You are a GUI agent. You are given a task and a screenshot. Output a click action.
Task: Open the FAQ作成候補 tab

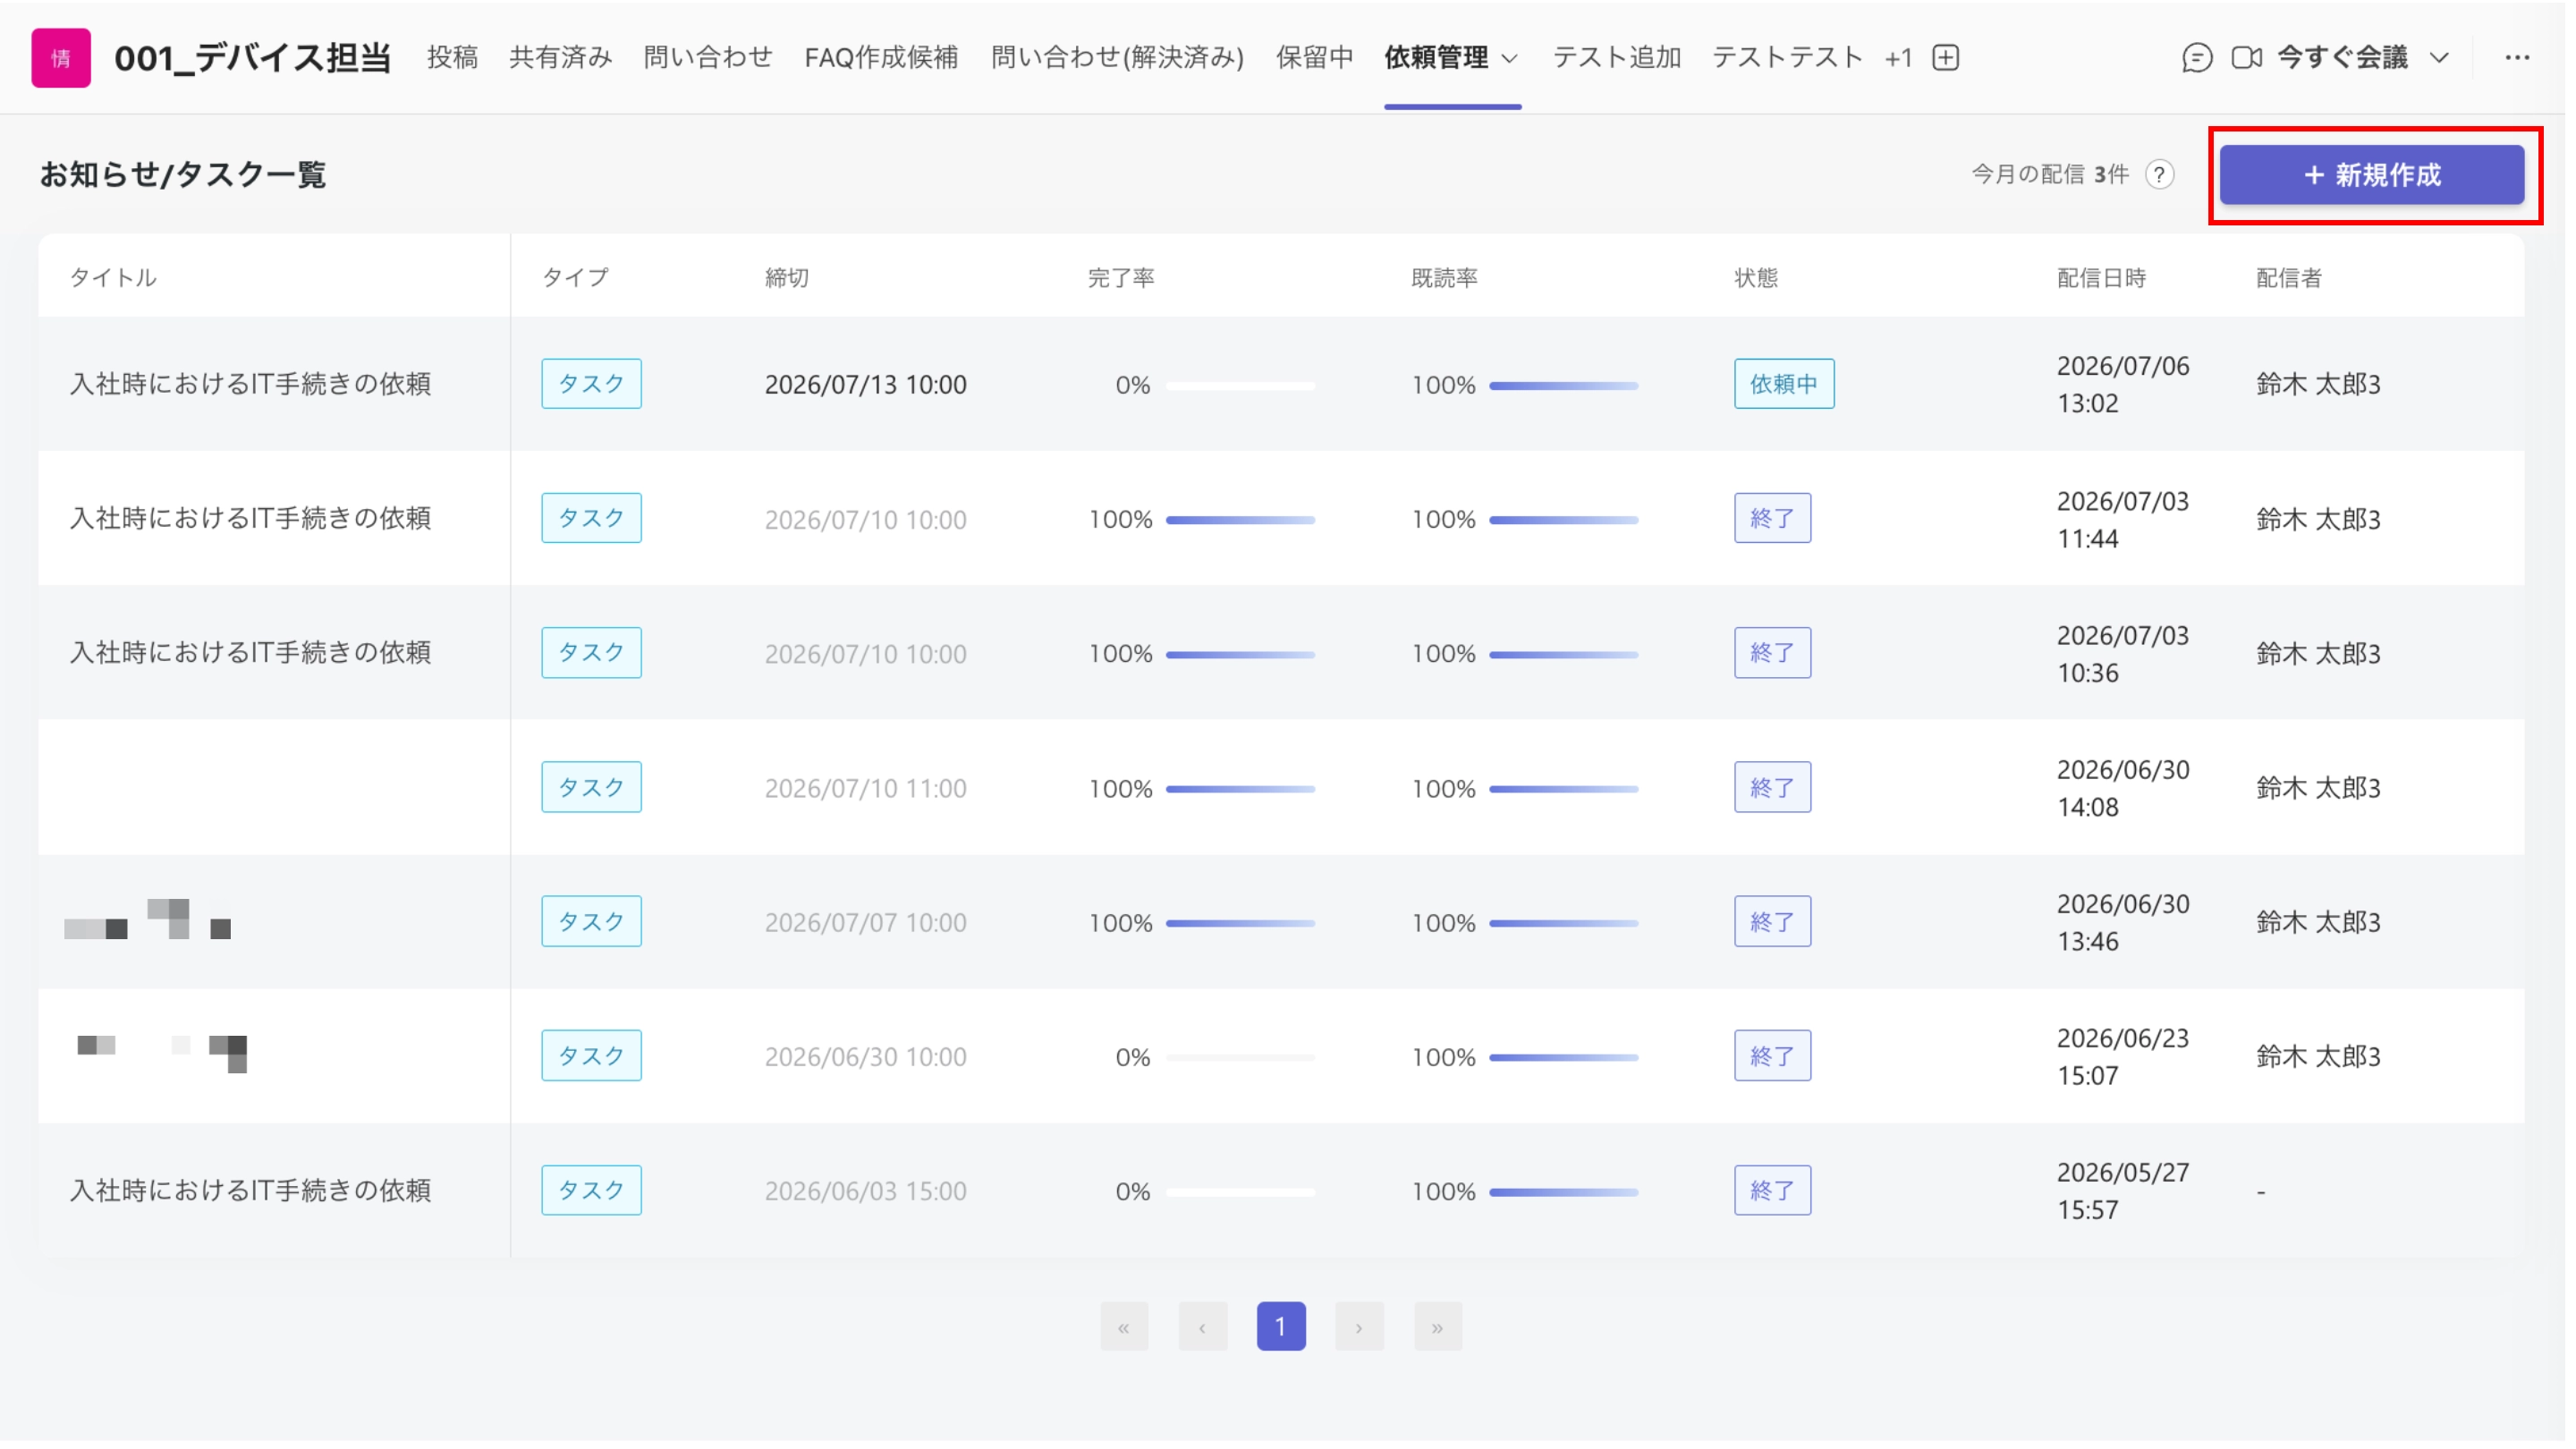(881, 58)
